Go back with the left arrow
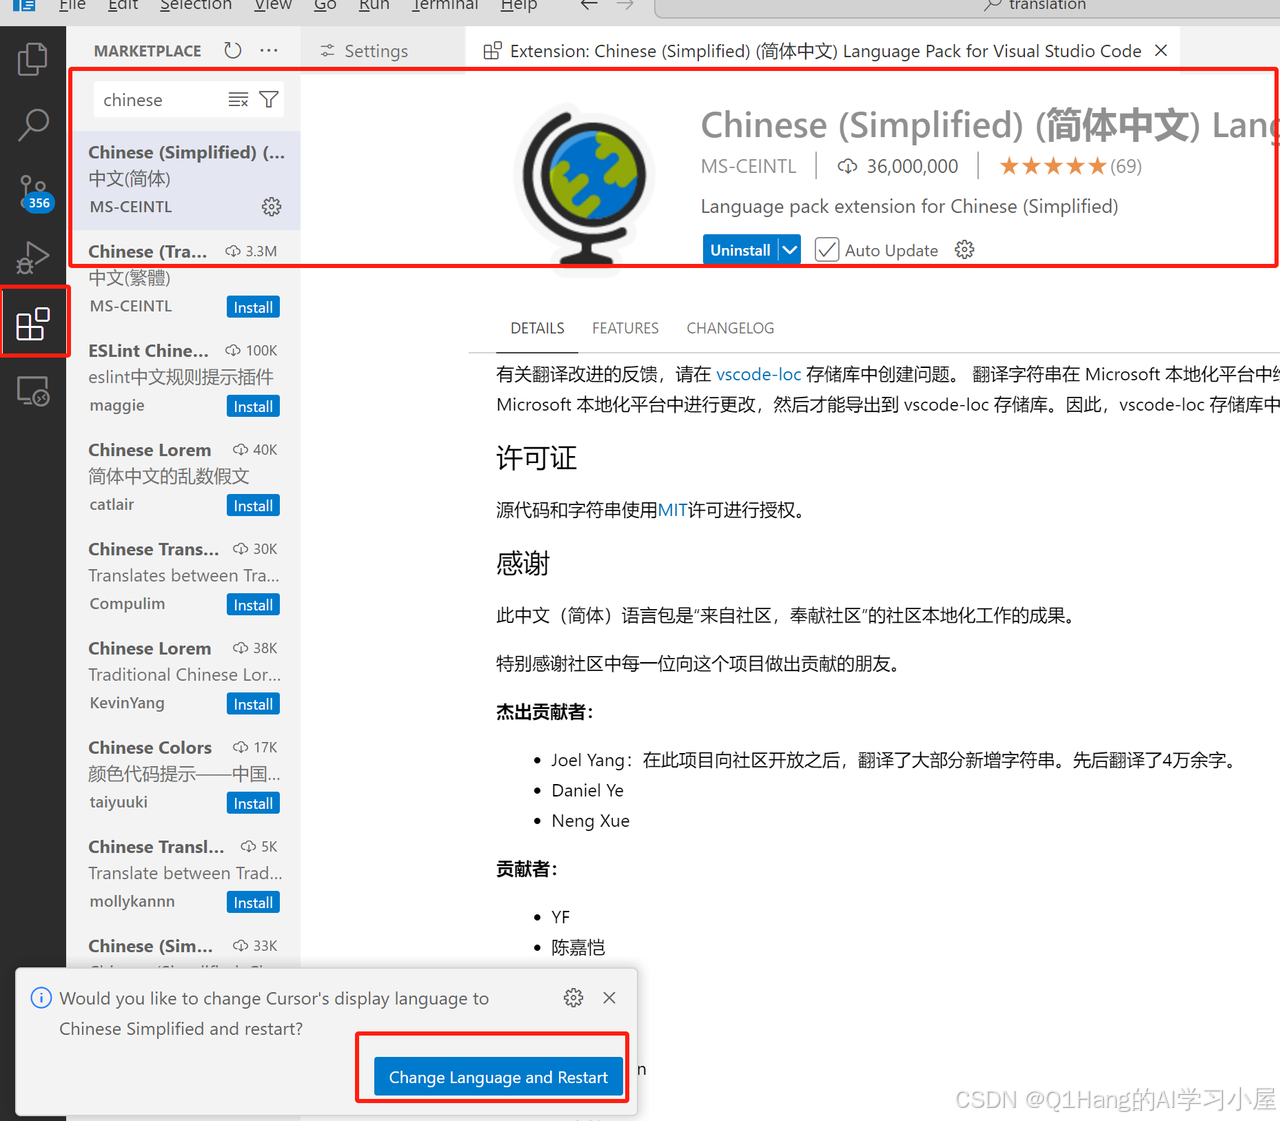The image size is (1280, 1121). [589, 6]
